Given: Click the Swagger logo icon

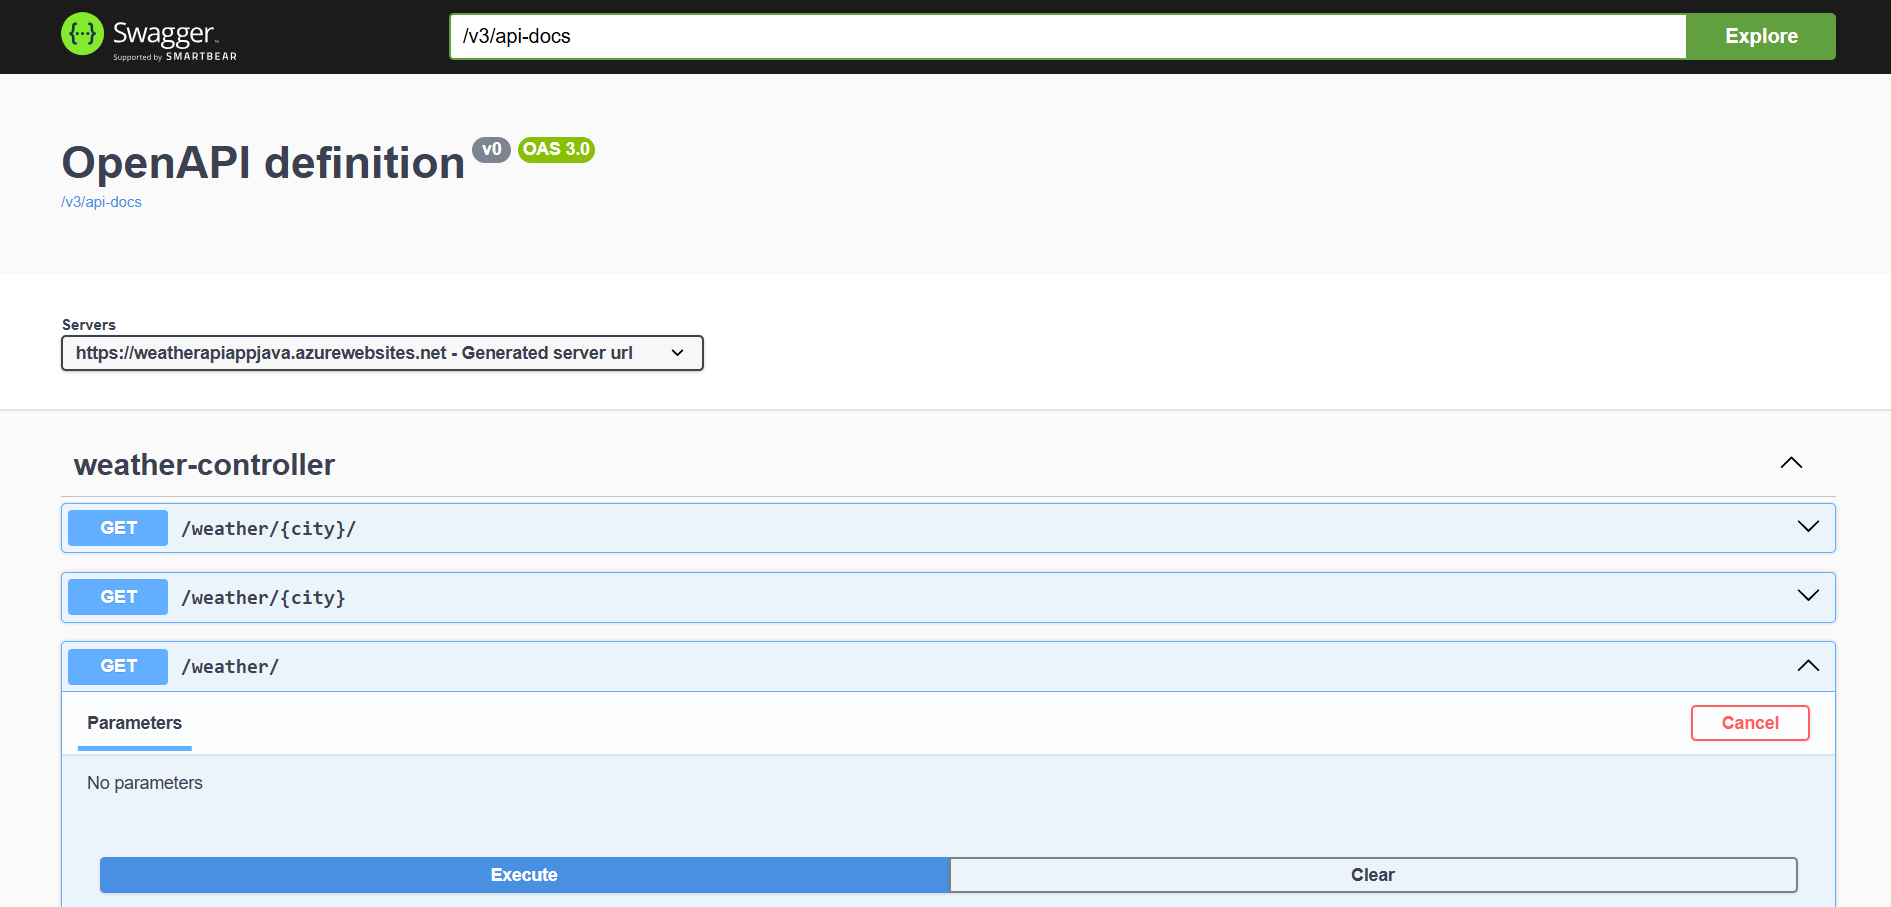Looking at the screenshot, I should pyautogui.click(x=82, y=35).
